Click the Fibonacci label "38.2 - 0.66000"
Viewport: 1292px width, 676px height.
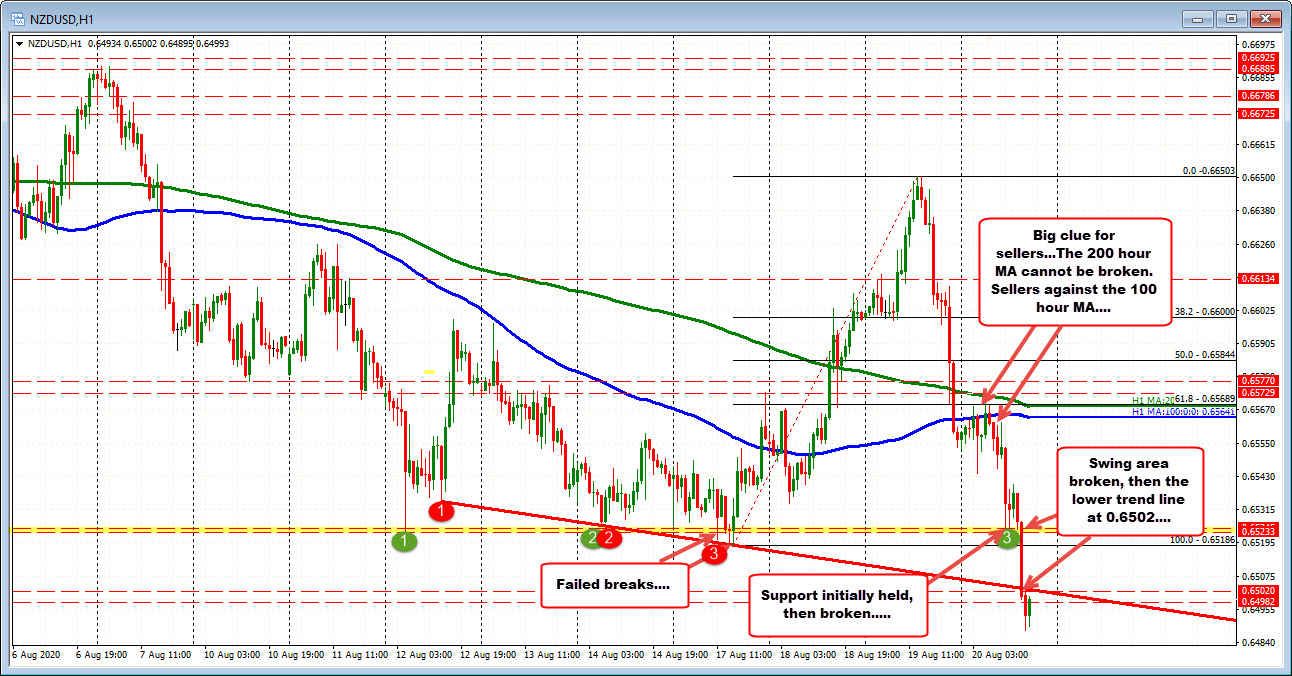click(1204, 312)
